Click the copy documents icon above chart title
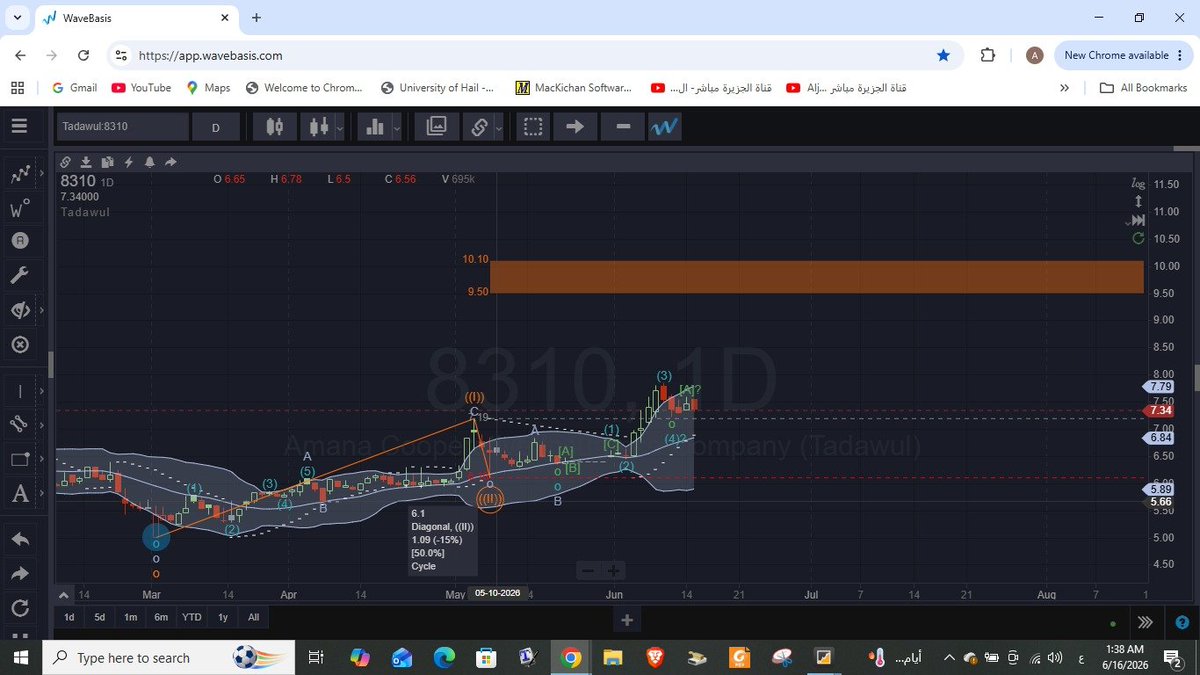Viewport: 1200px width, 675px height. coord(108,161)
